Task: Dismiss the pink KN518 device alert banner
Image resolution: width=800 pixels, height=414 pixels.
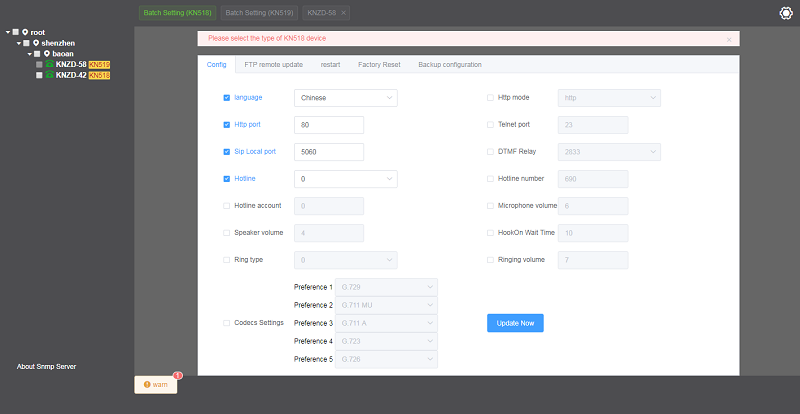Action: (729, 39)
